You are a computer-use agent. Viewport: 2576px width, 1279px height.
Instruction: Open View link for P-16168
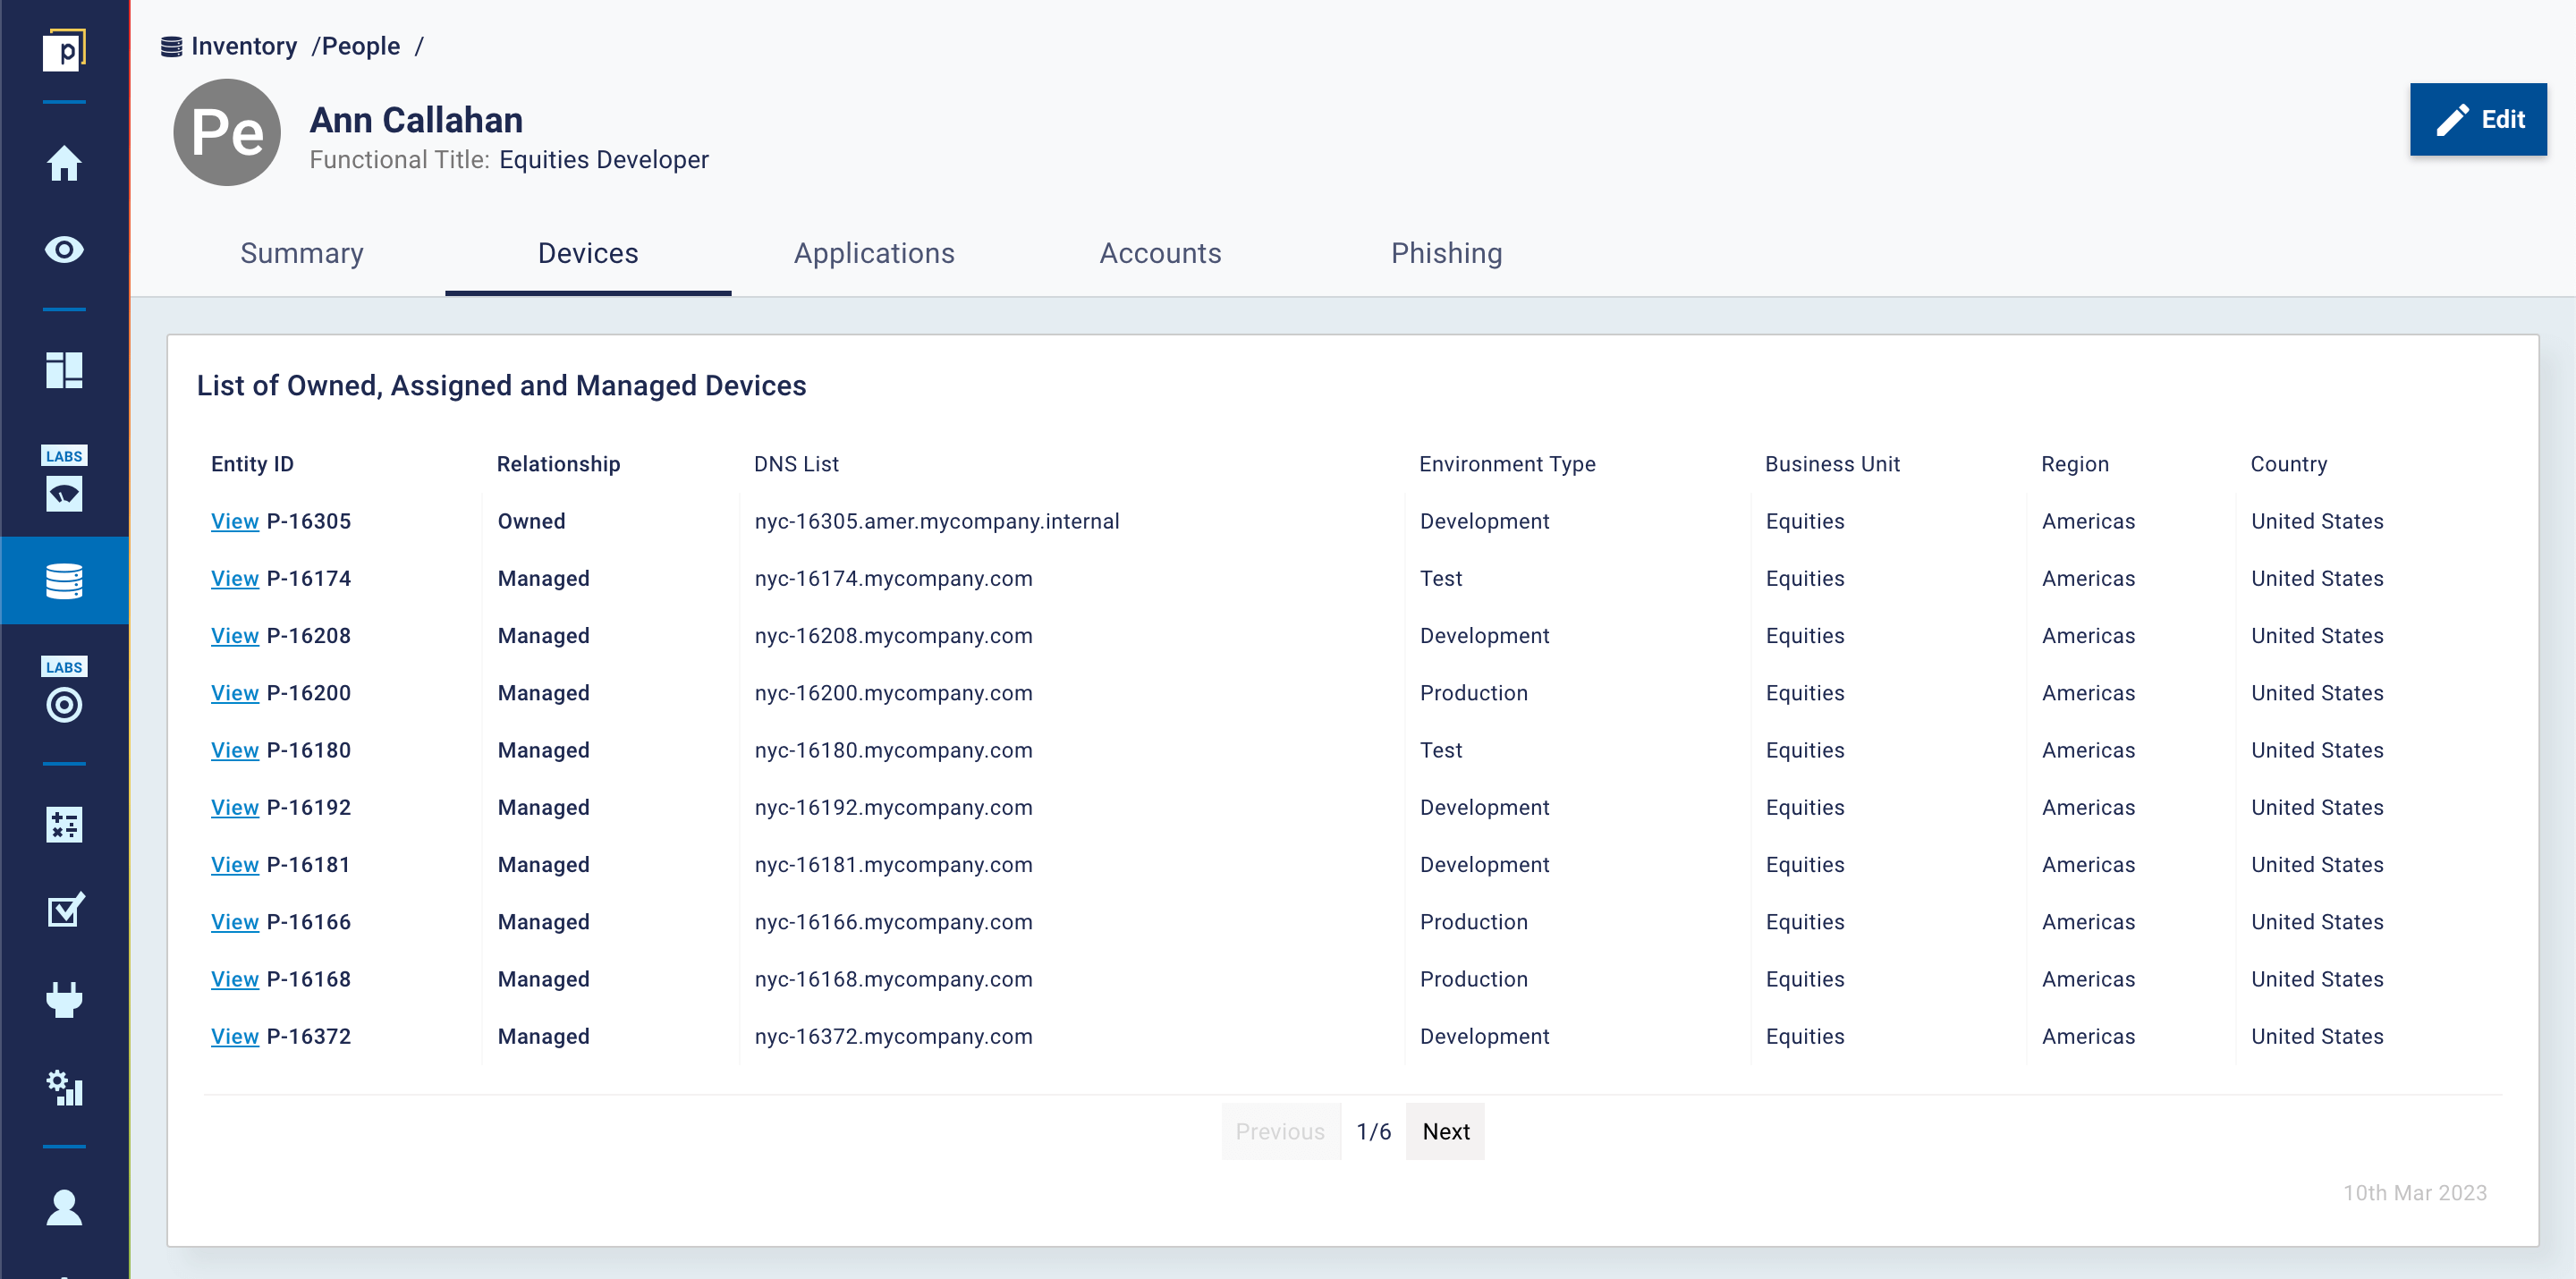[235, 979]
